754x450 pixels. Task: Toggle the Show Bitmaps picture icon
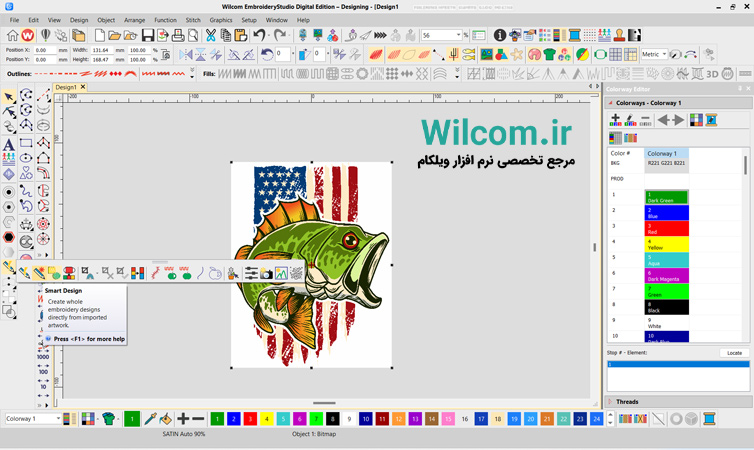487,54
